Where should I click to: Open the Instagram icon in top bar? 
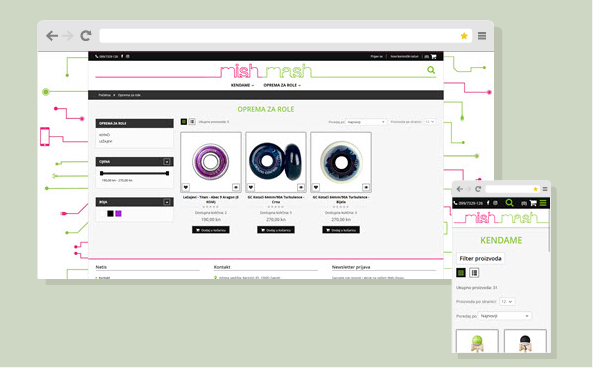(128, 56)
